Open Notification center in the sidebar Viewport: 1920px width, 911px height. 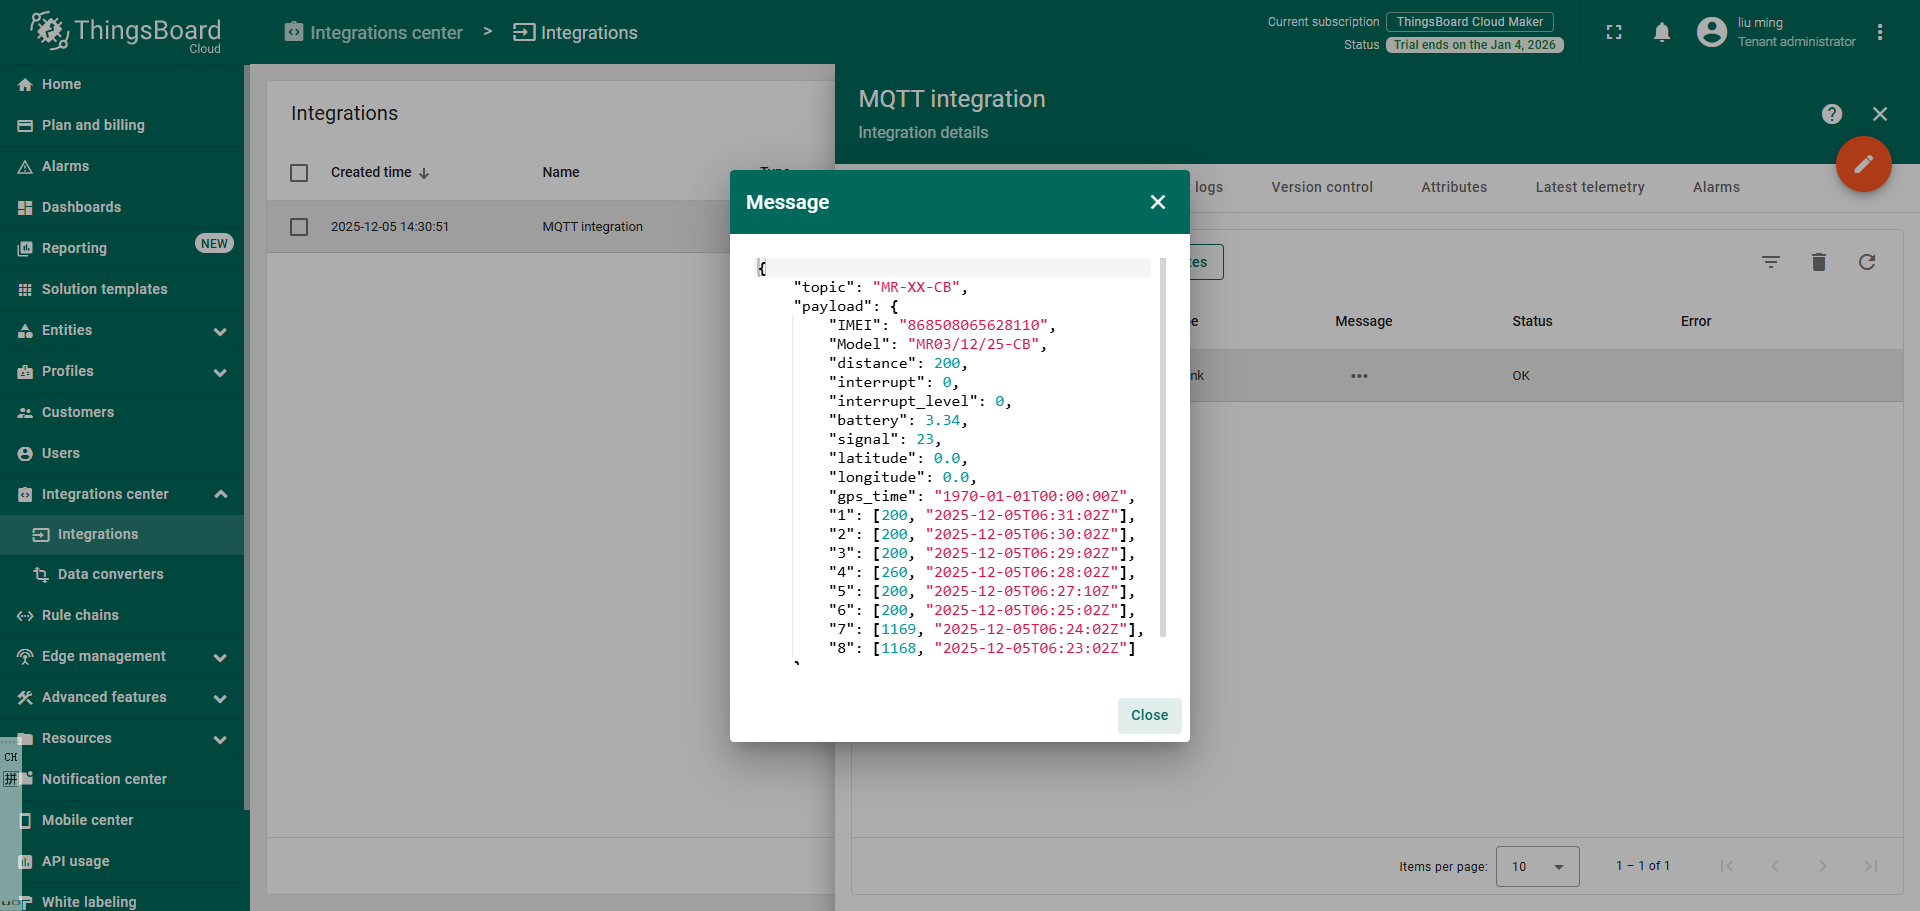[122, 780]
